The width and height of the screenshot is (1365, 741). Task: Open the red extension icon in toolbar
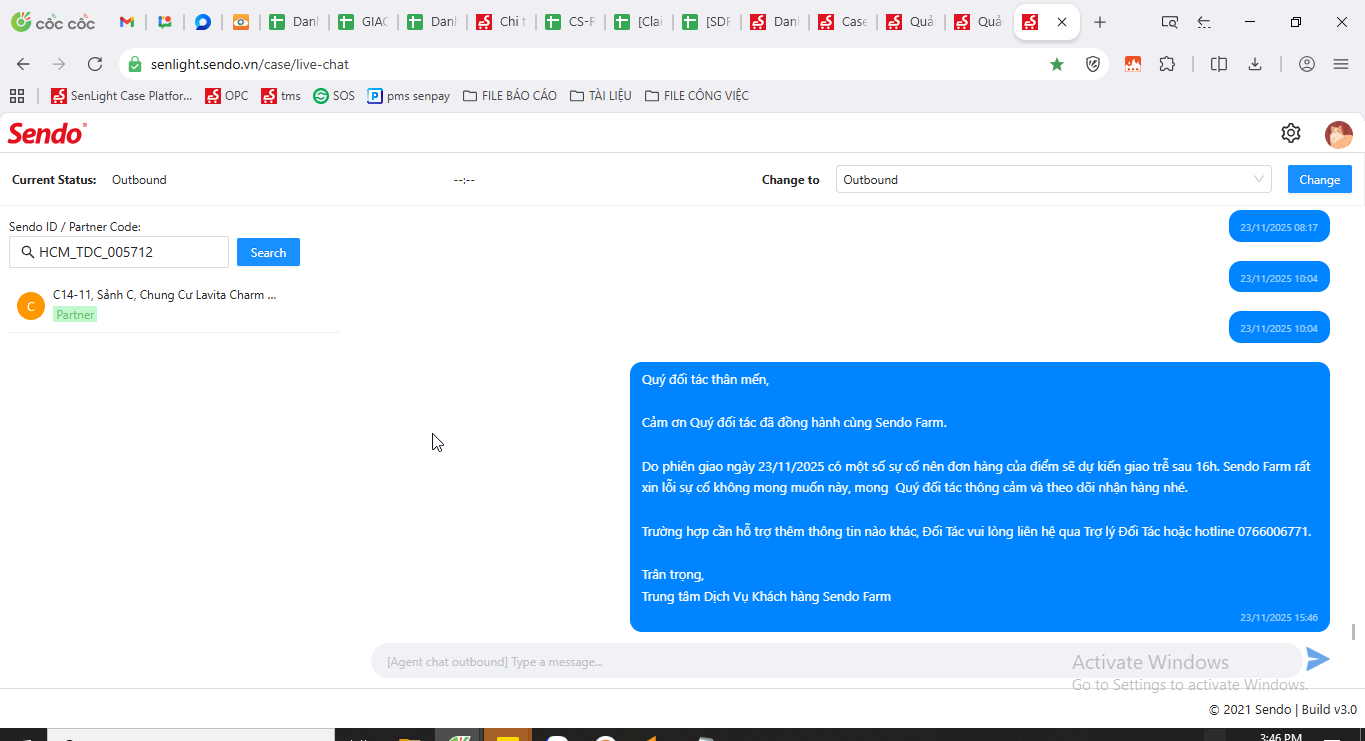point(1133,64)
